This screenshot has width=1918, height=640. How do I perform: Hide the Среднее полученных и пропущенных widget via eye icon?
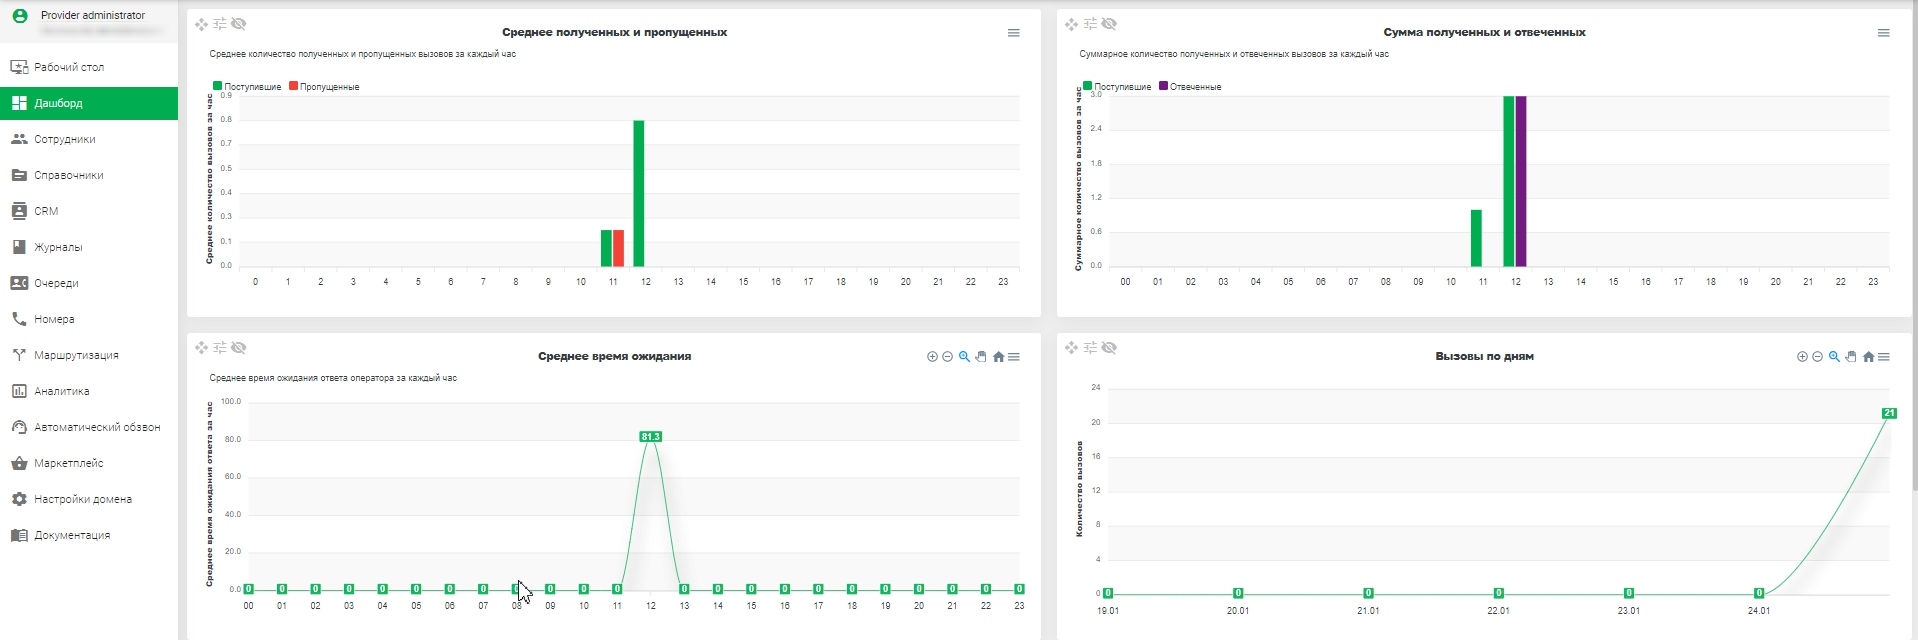coord(238,24)
